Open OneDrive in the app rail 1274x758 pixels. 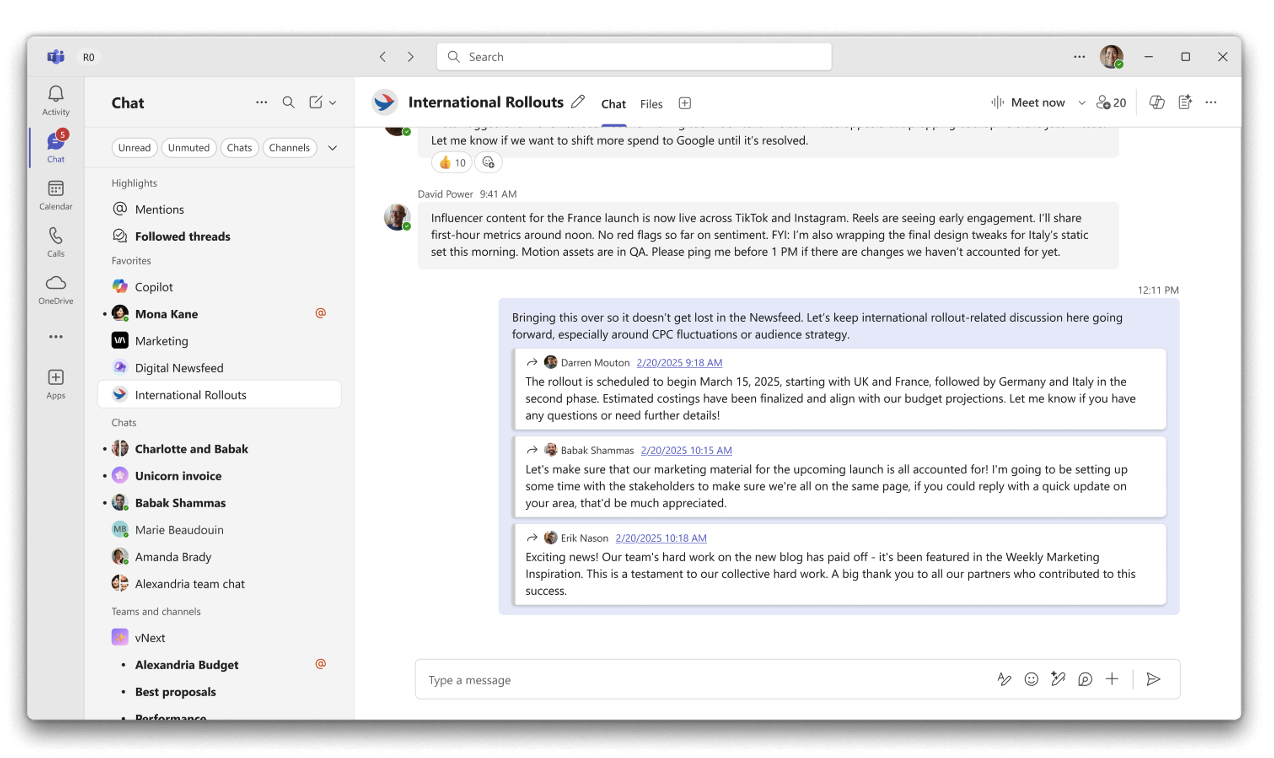point(56,288)
